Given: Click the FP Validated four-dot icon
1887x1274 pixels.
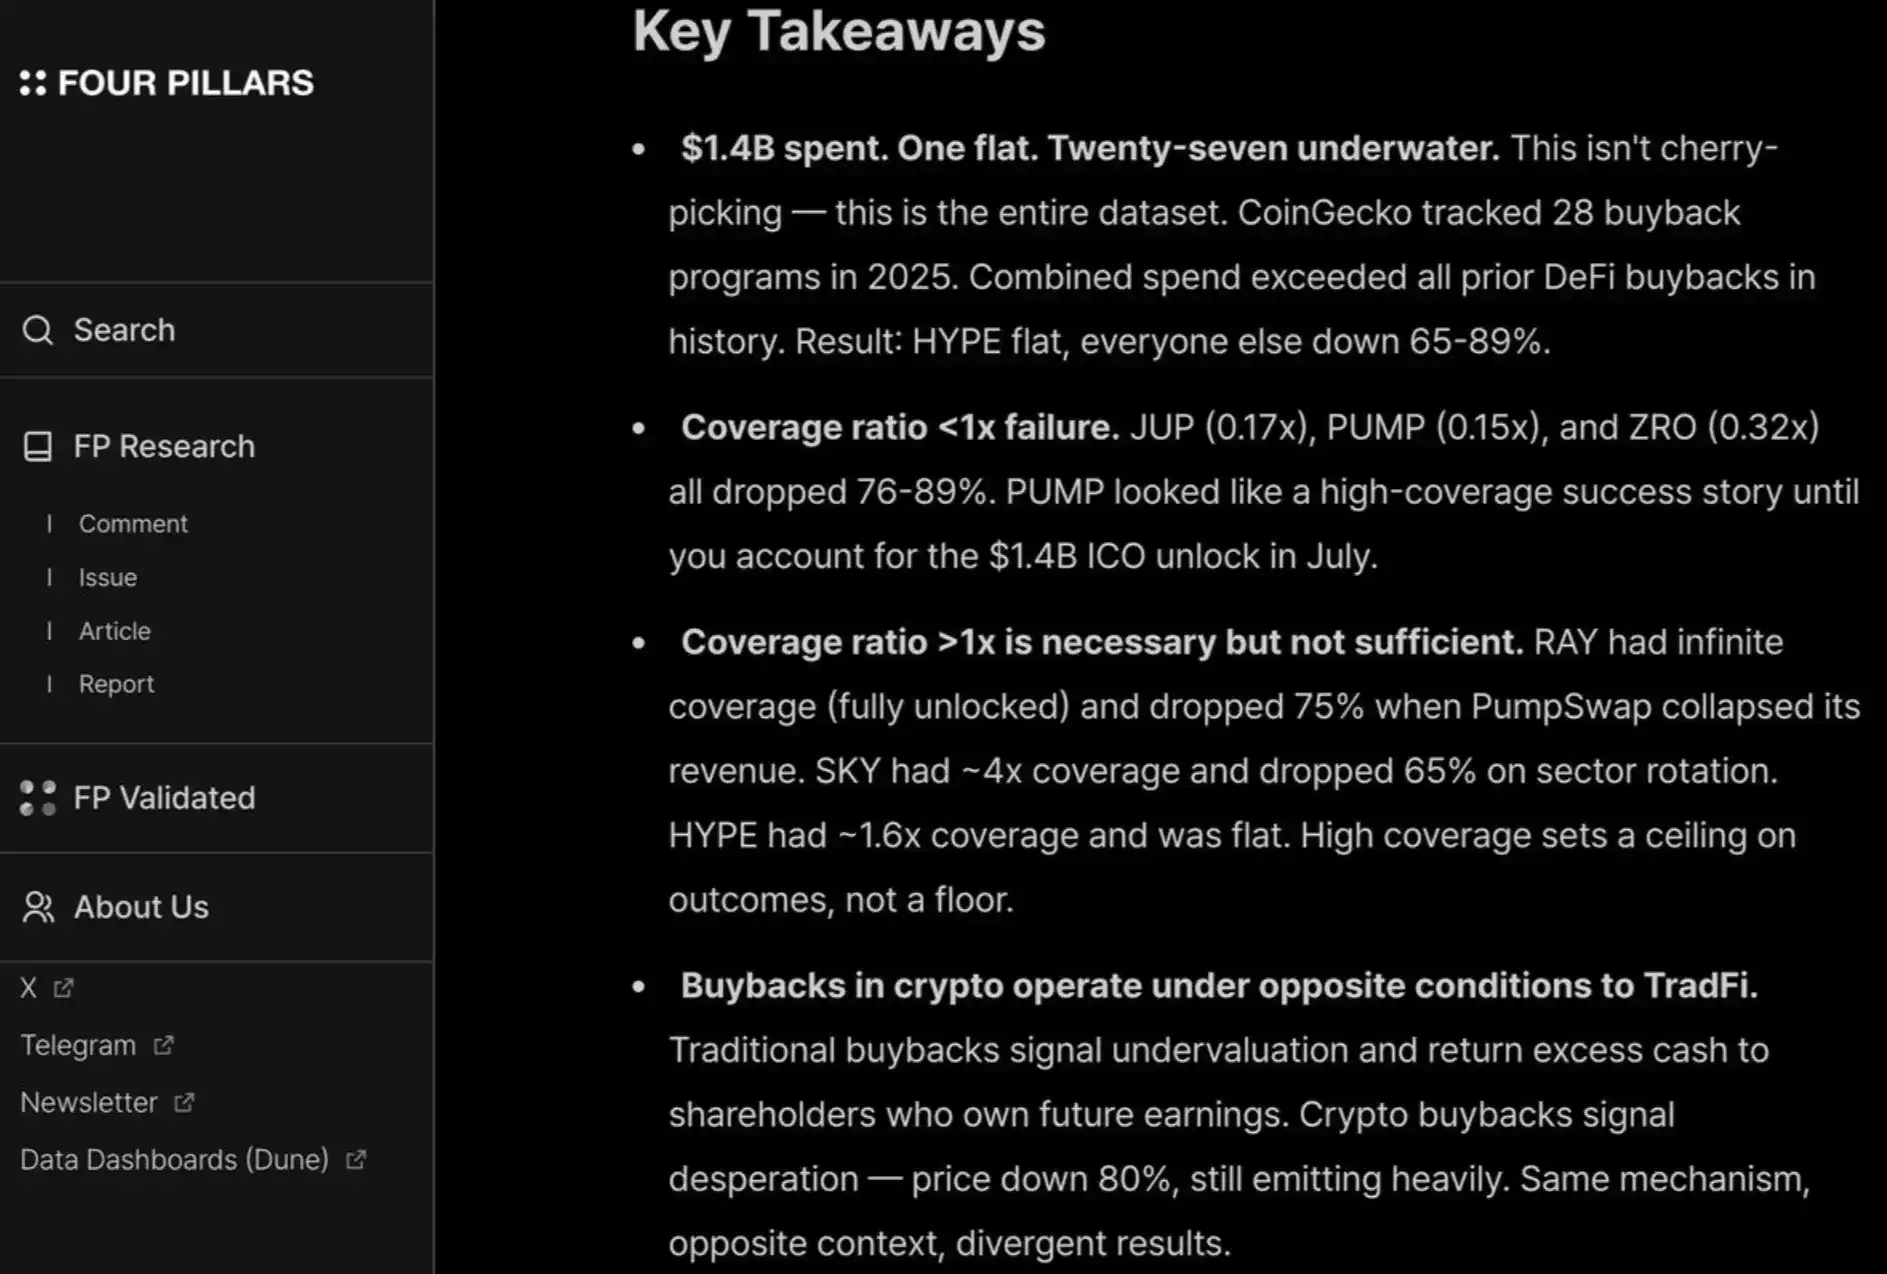Looking at the screenshot, I should coord(38,798).
